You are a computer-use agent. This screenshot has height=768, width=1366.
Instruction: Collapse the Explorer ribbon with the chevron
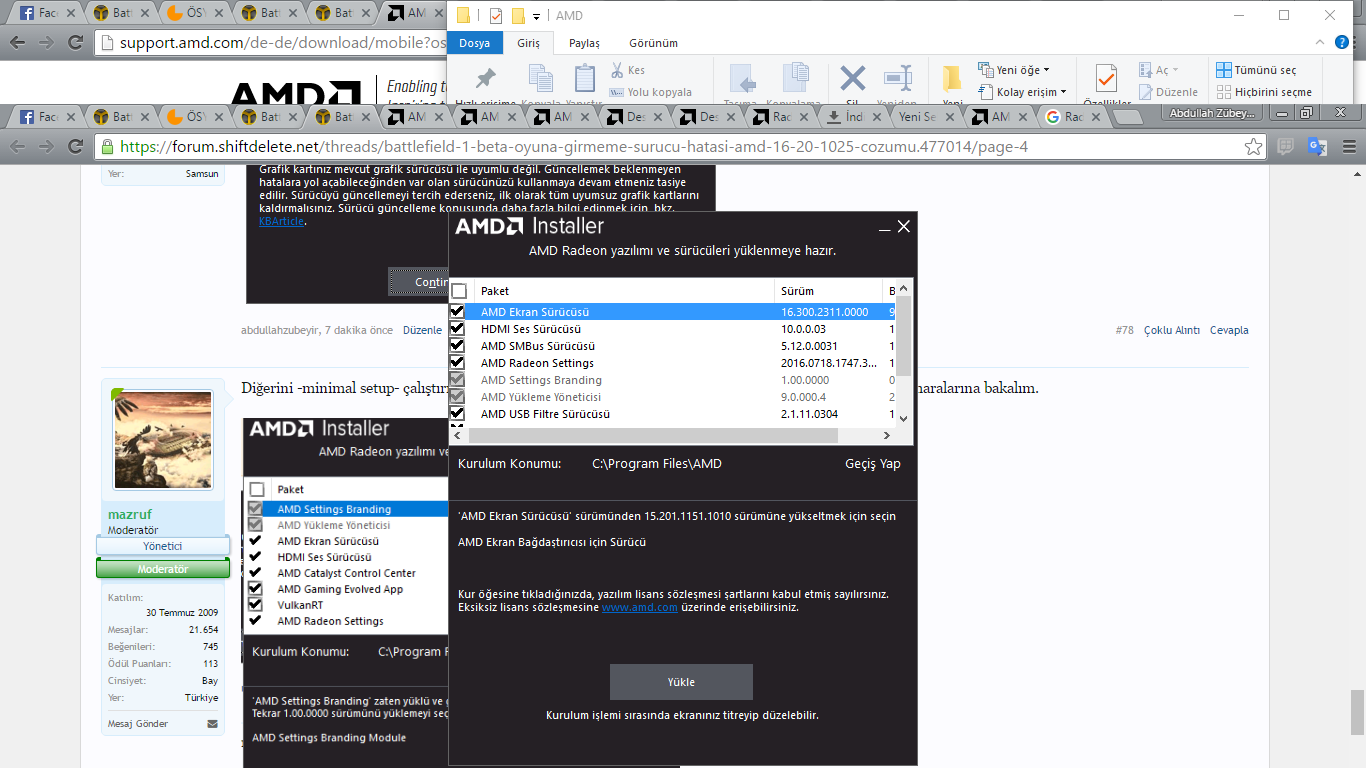1322,43
